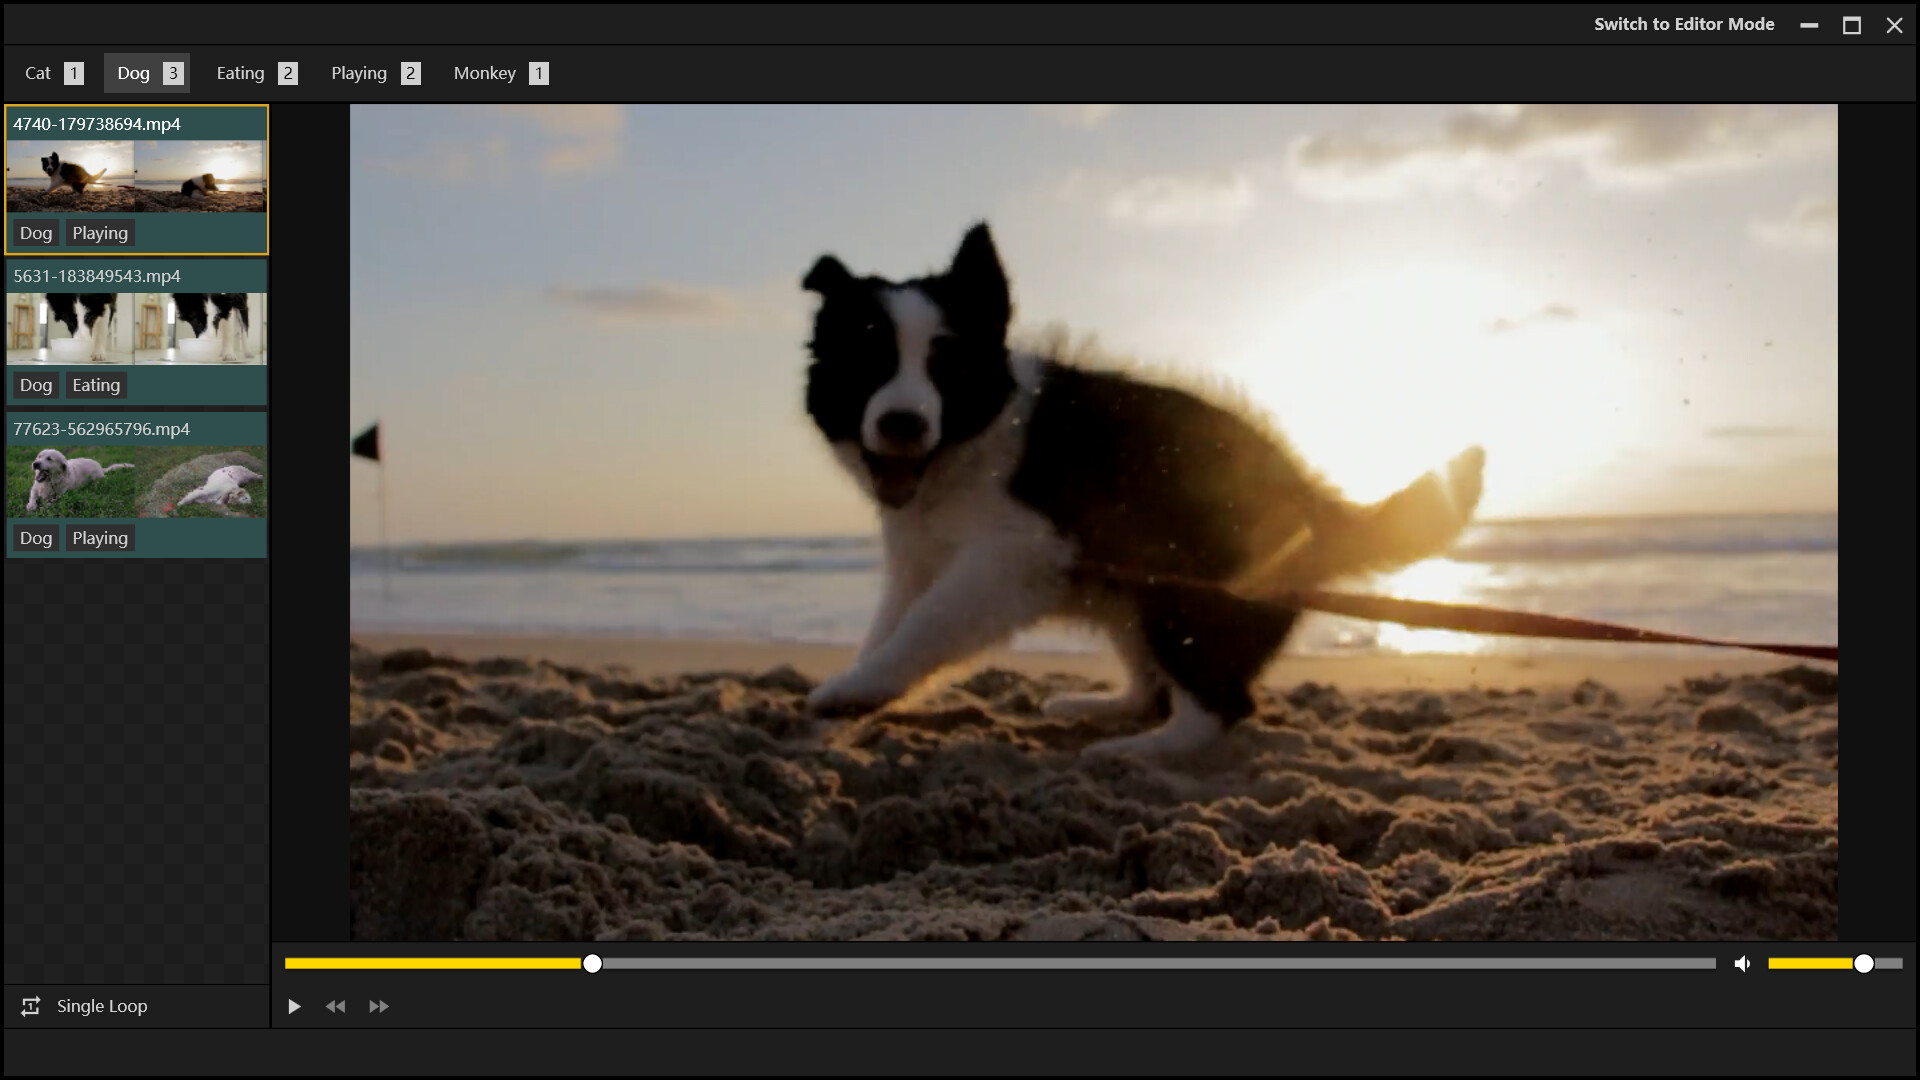Click Dog tag on 77623-562965796.mp4

pyautogui.click(x=36, y=538)
